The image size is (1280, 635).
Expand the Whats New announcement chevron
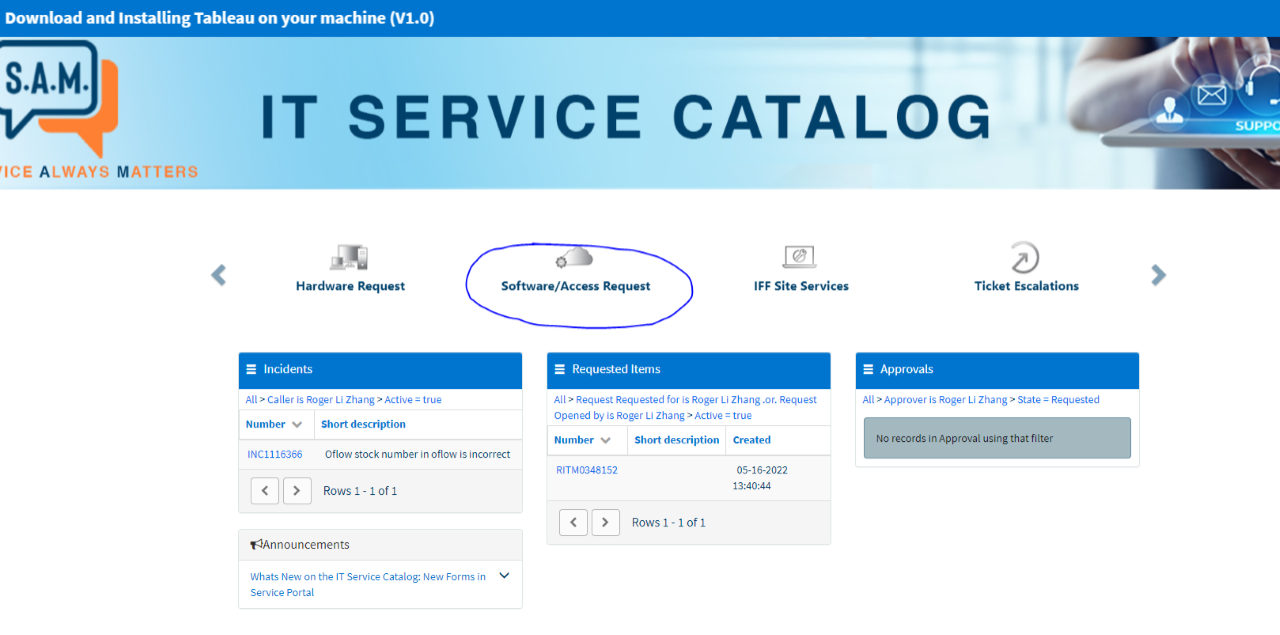pyautogui.click(x=504, y=576)
